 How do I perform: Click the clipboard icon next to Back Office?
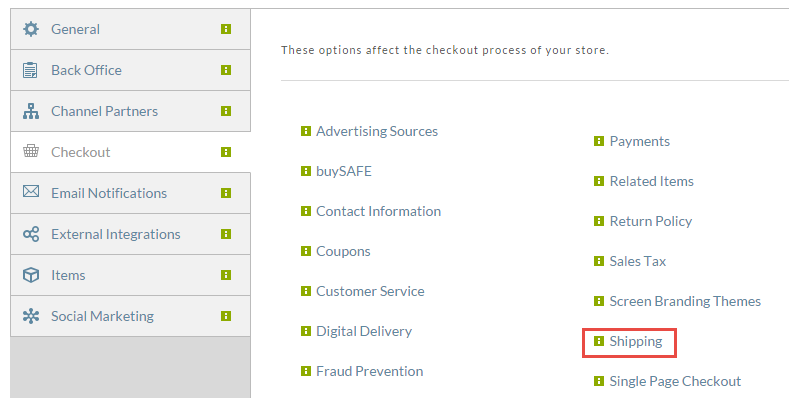pyautogui.click(x=30, y=70)
